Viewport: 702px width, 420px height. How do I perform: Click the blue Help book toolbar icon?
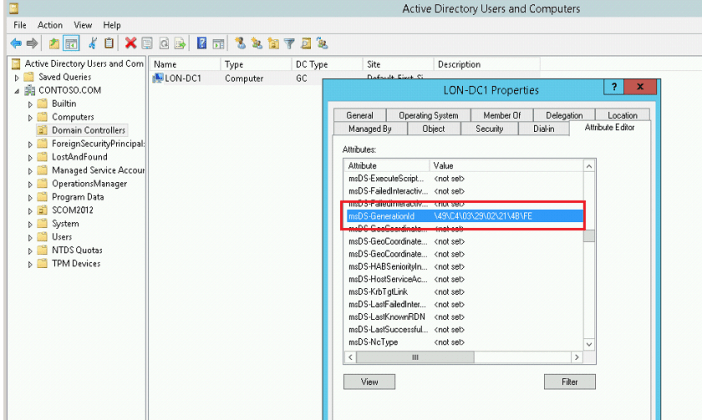[202, 43]
